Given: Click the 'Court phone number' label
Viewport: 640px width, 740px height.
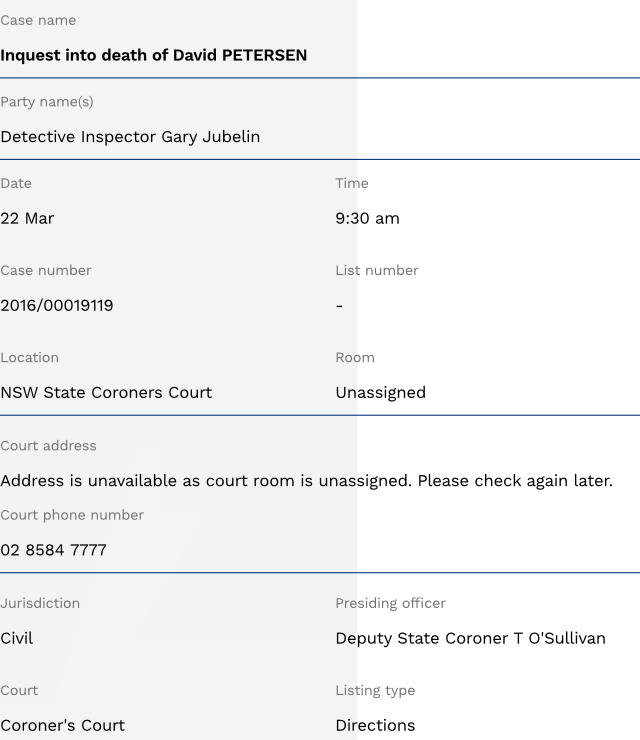Looking at the screenshot, I should (72, 515).
